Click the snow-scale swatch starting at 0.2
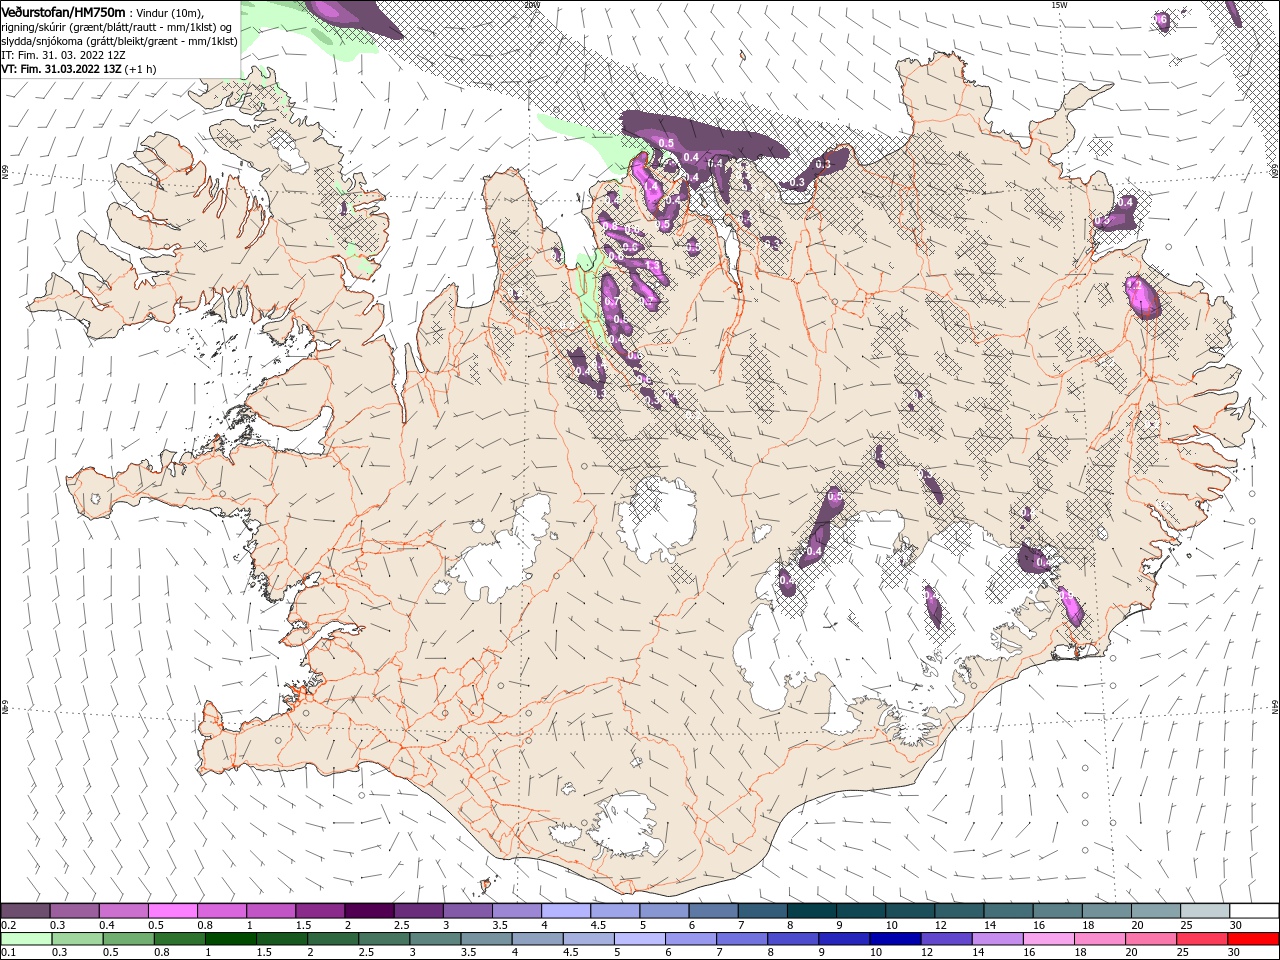Image resolution: width=1280 pixels, height=960 pixels. coord(25,910)
